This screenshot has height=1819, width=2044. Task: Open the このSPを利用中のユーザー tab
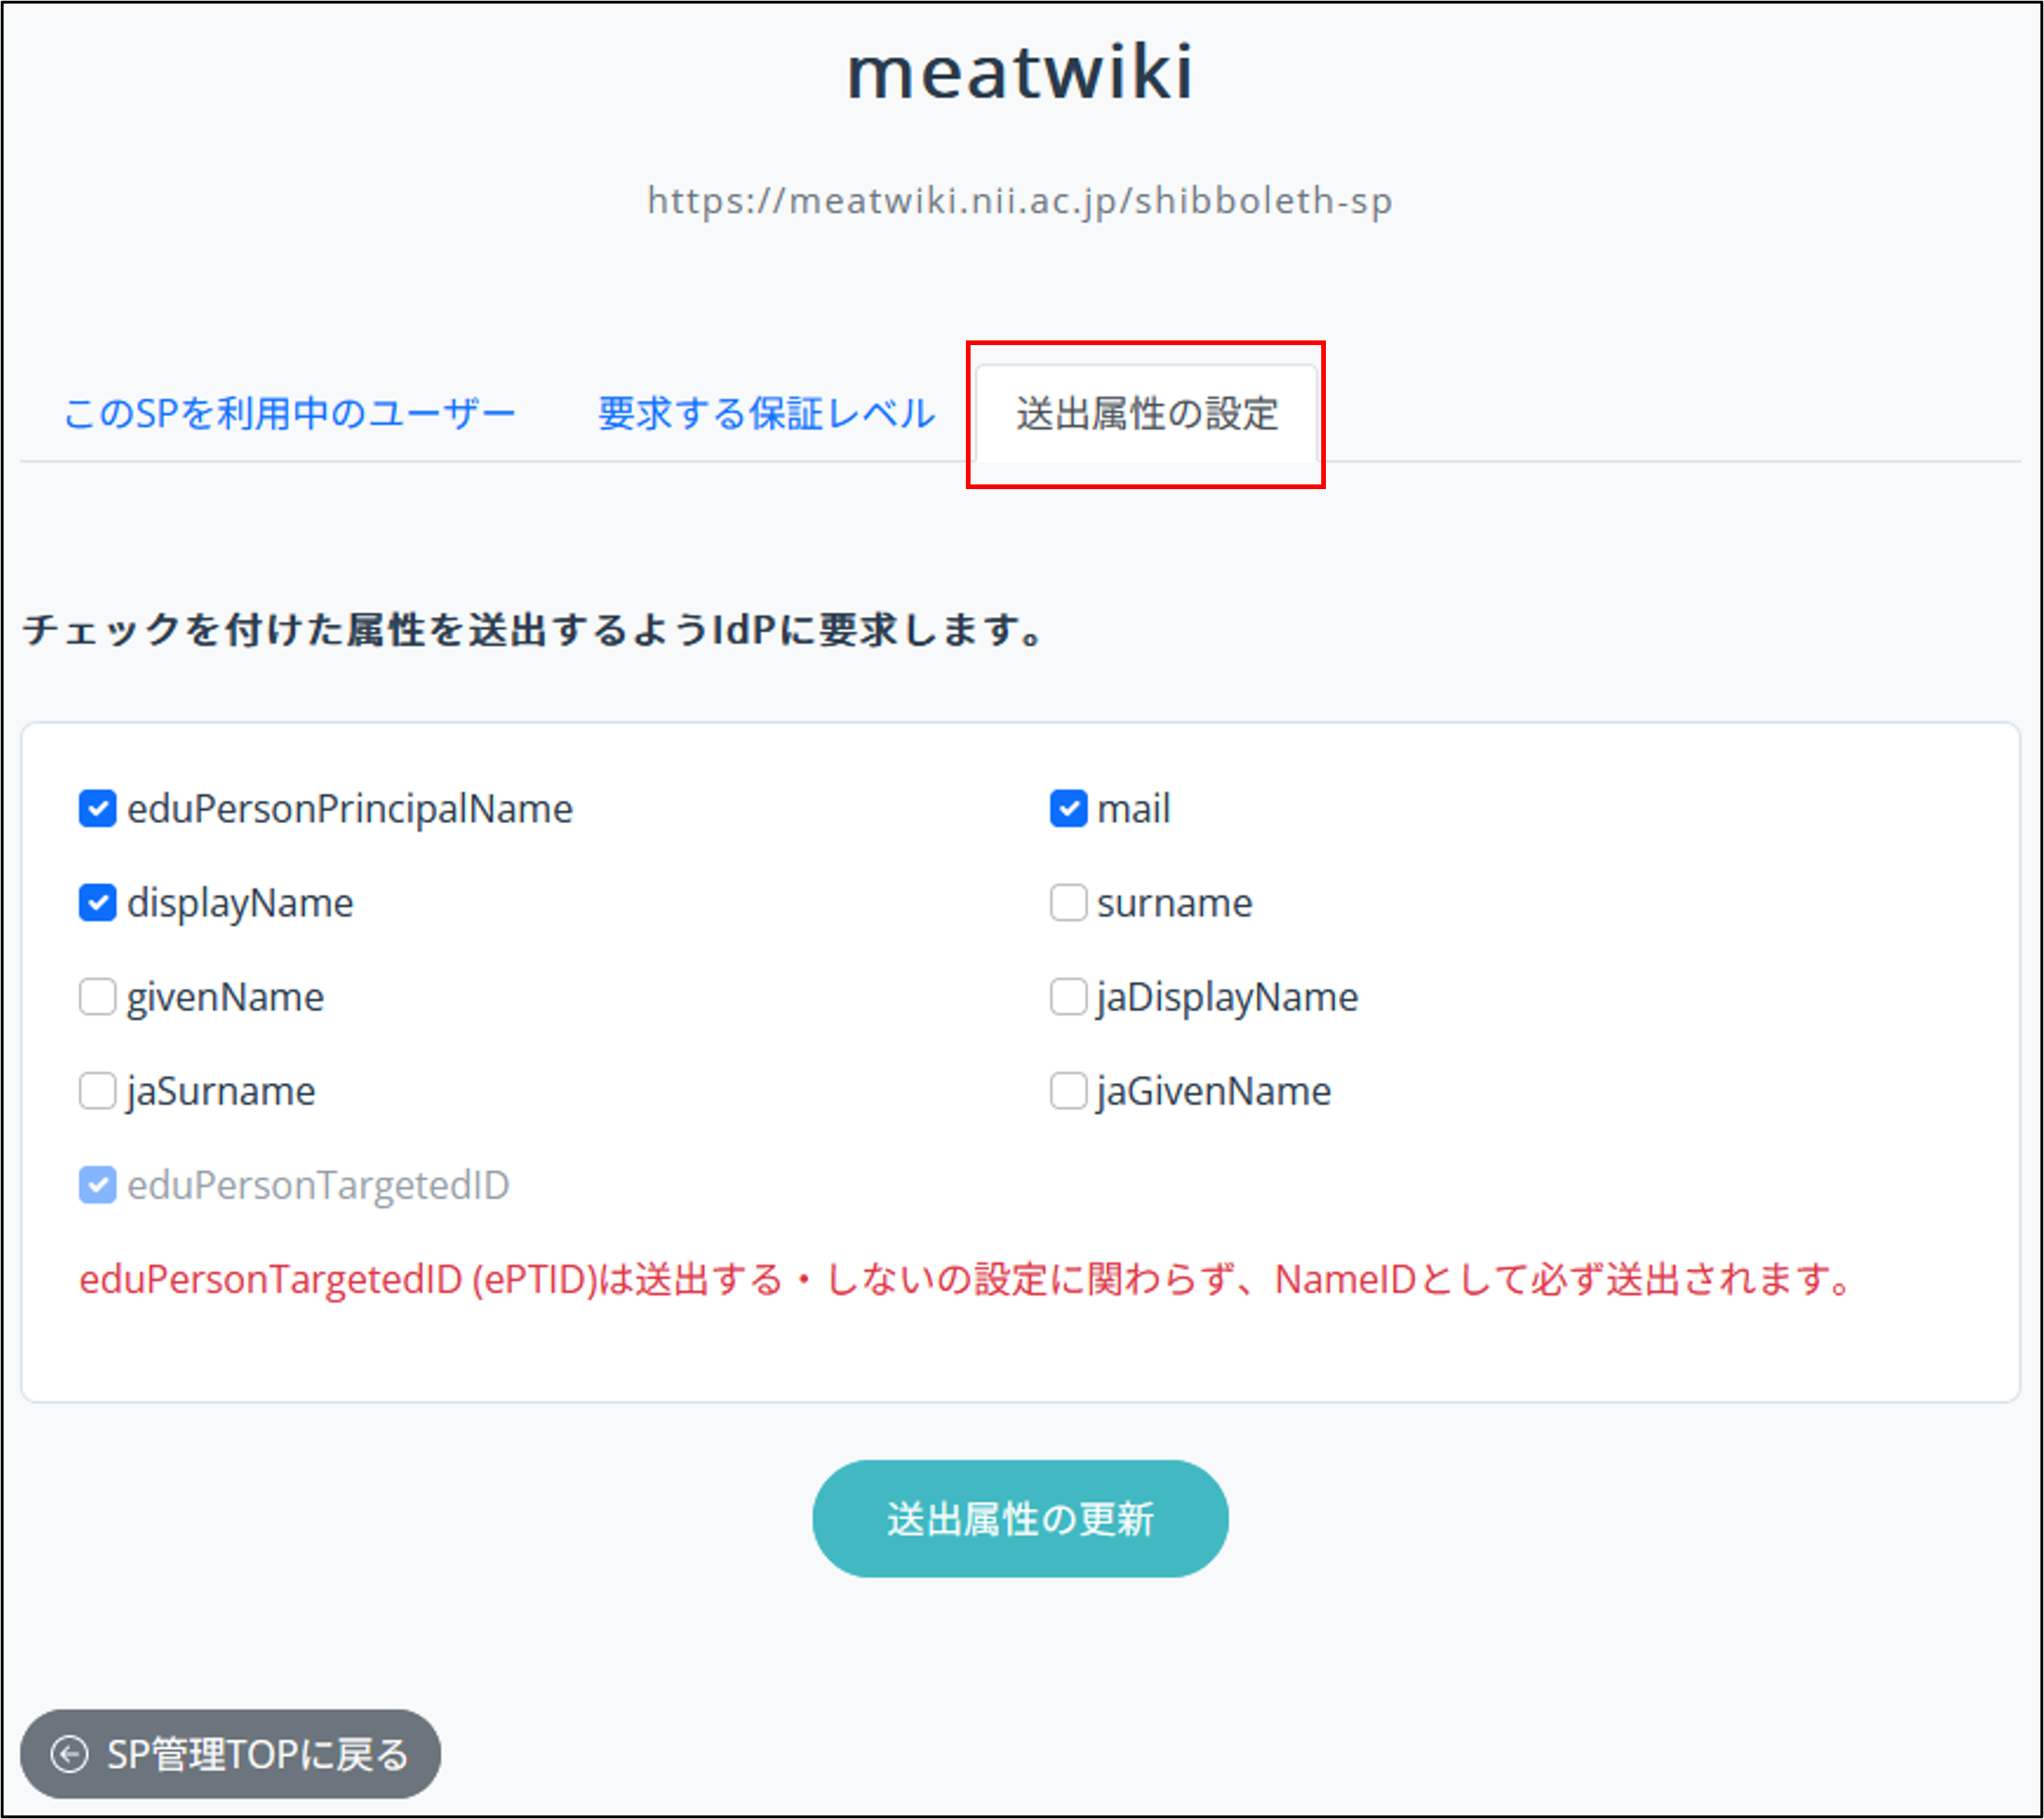pyautogui.click(x=289, y=413)
